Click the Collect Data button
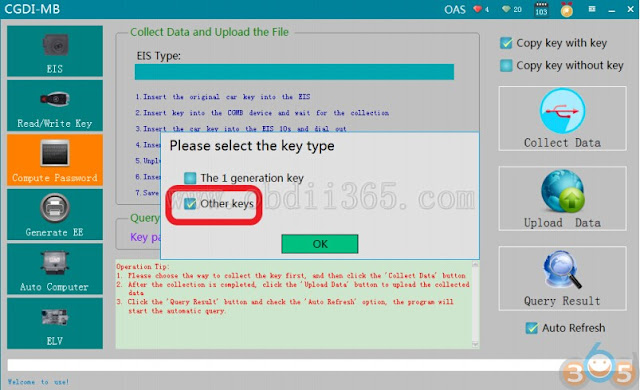Image resolution: width=640 pixels, height=390 pixels. pyautogui.click(x=562, y=118)
